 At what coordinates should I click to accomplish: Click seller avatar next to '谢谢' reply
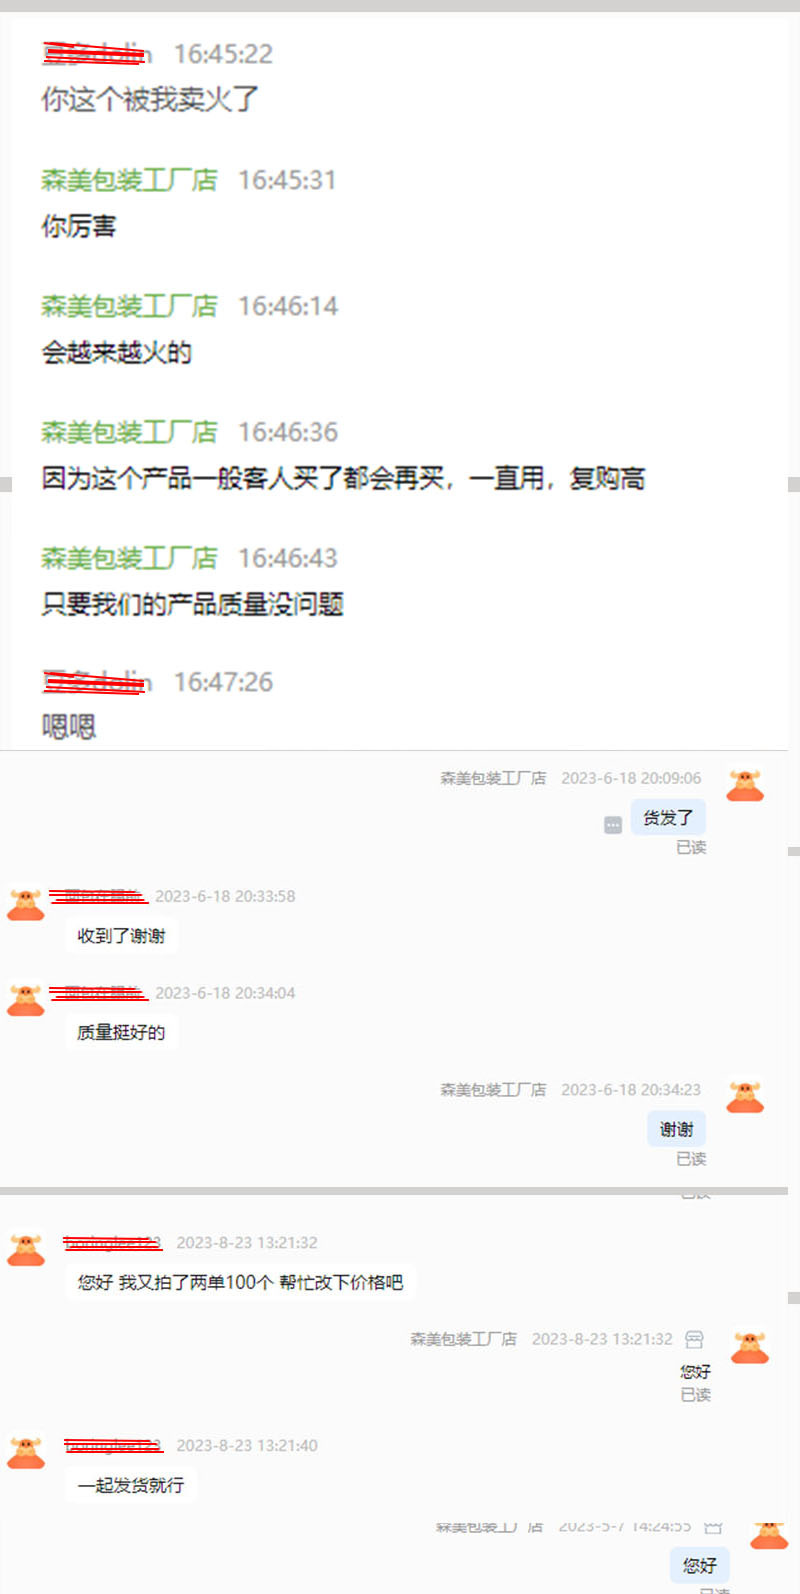point(745,1096)
